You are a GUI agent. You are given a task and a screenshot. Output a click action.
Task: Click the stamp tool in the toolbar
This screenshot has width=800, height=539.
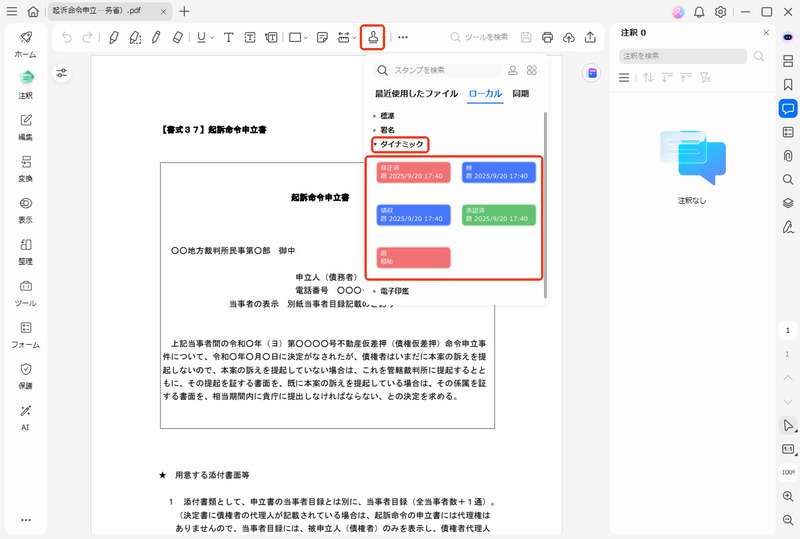point(372,38)
